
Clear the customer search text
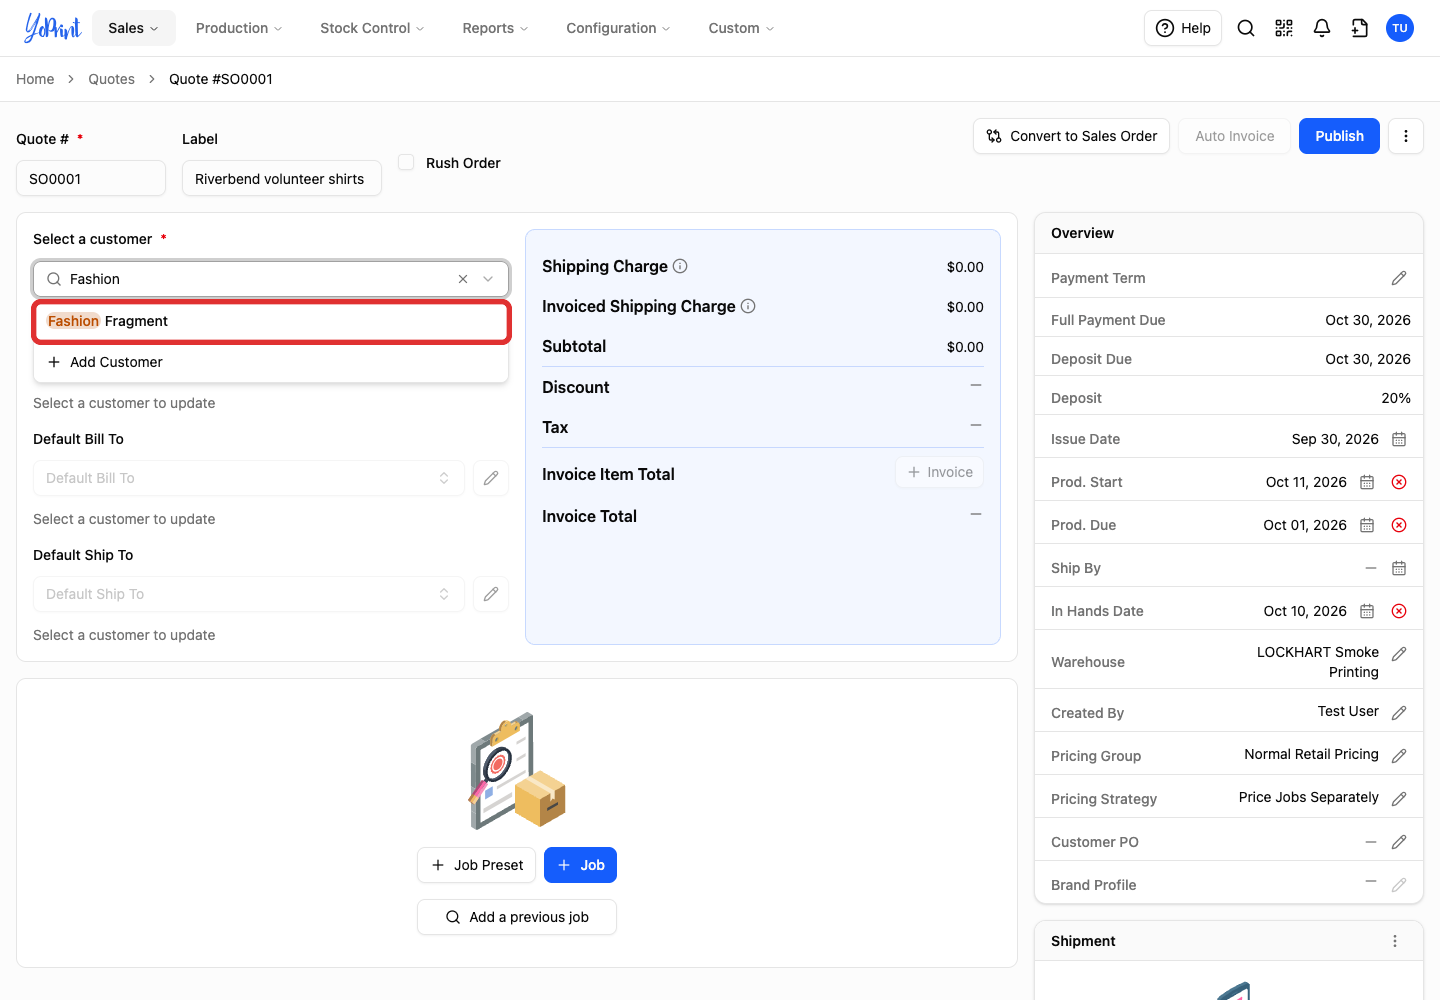pos(463,279)
